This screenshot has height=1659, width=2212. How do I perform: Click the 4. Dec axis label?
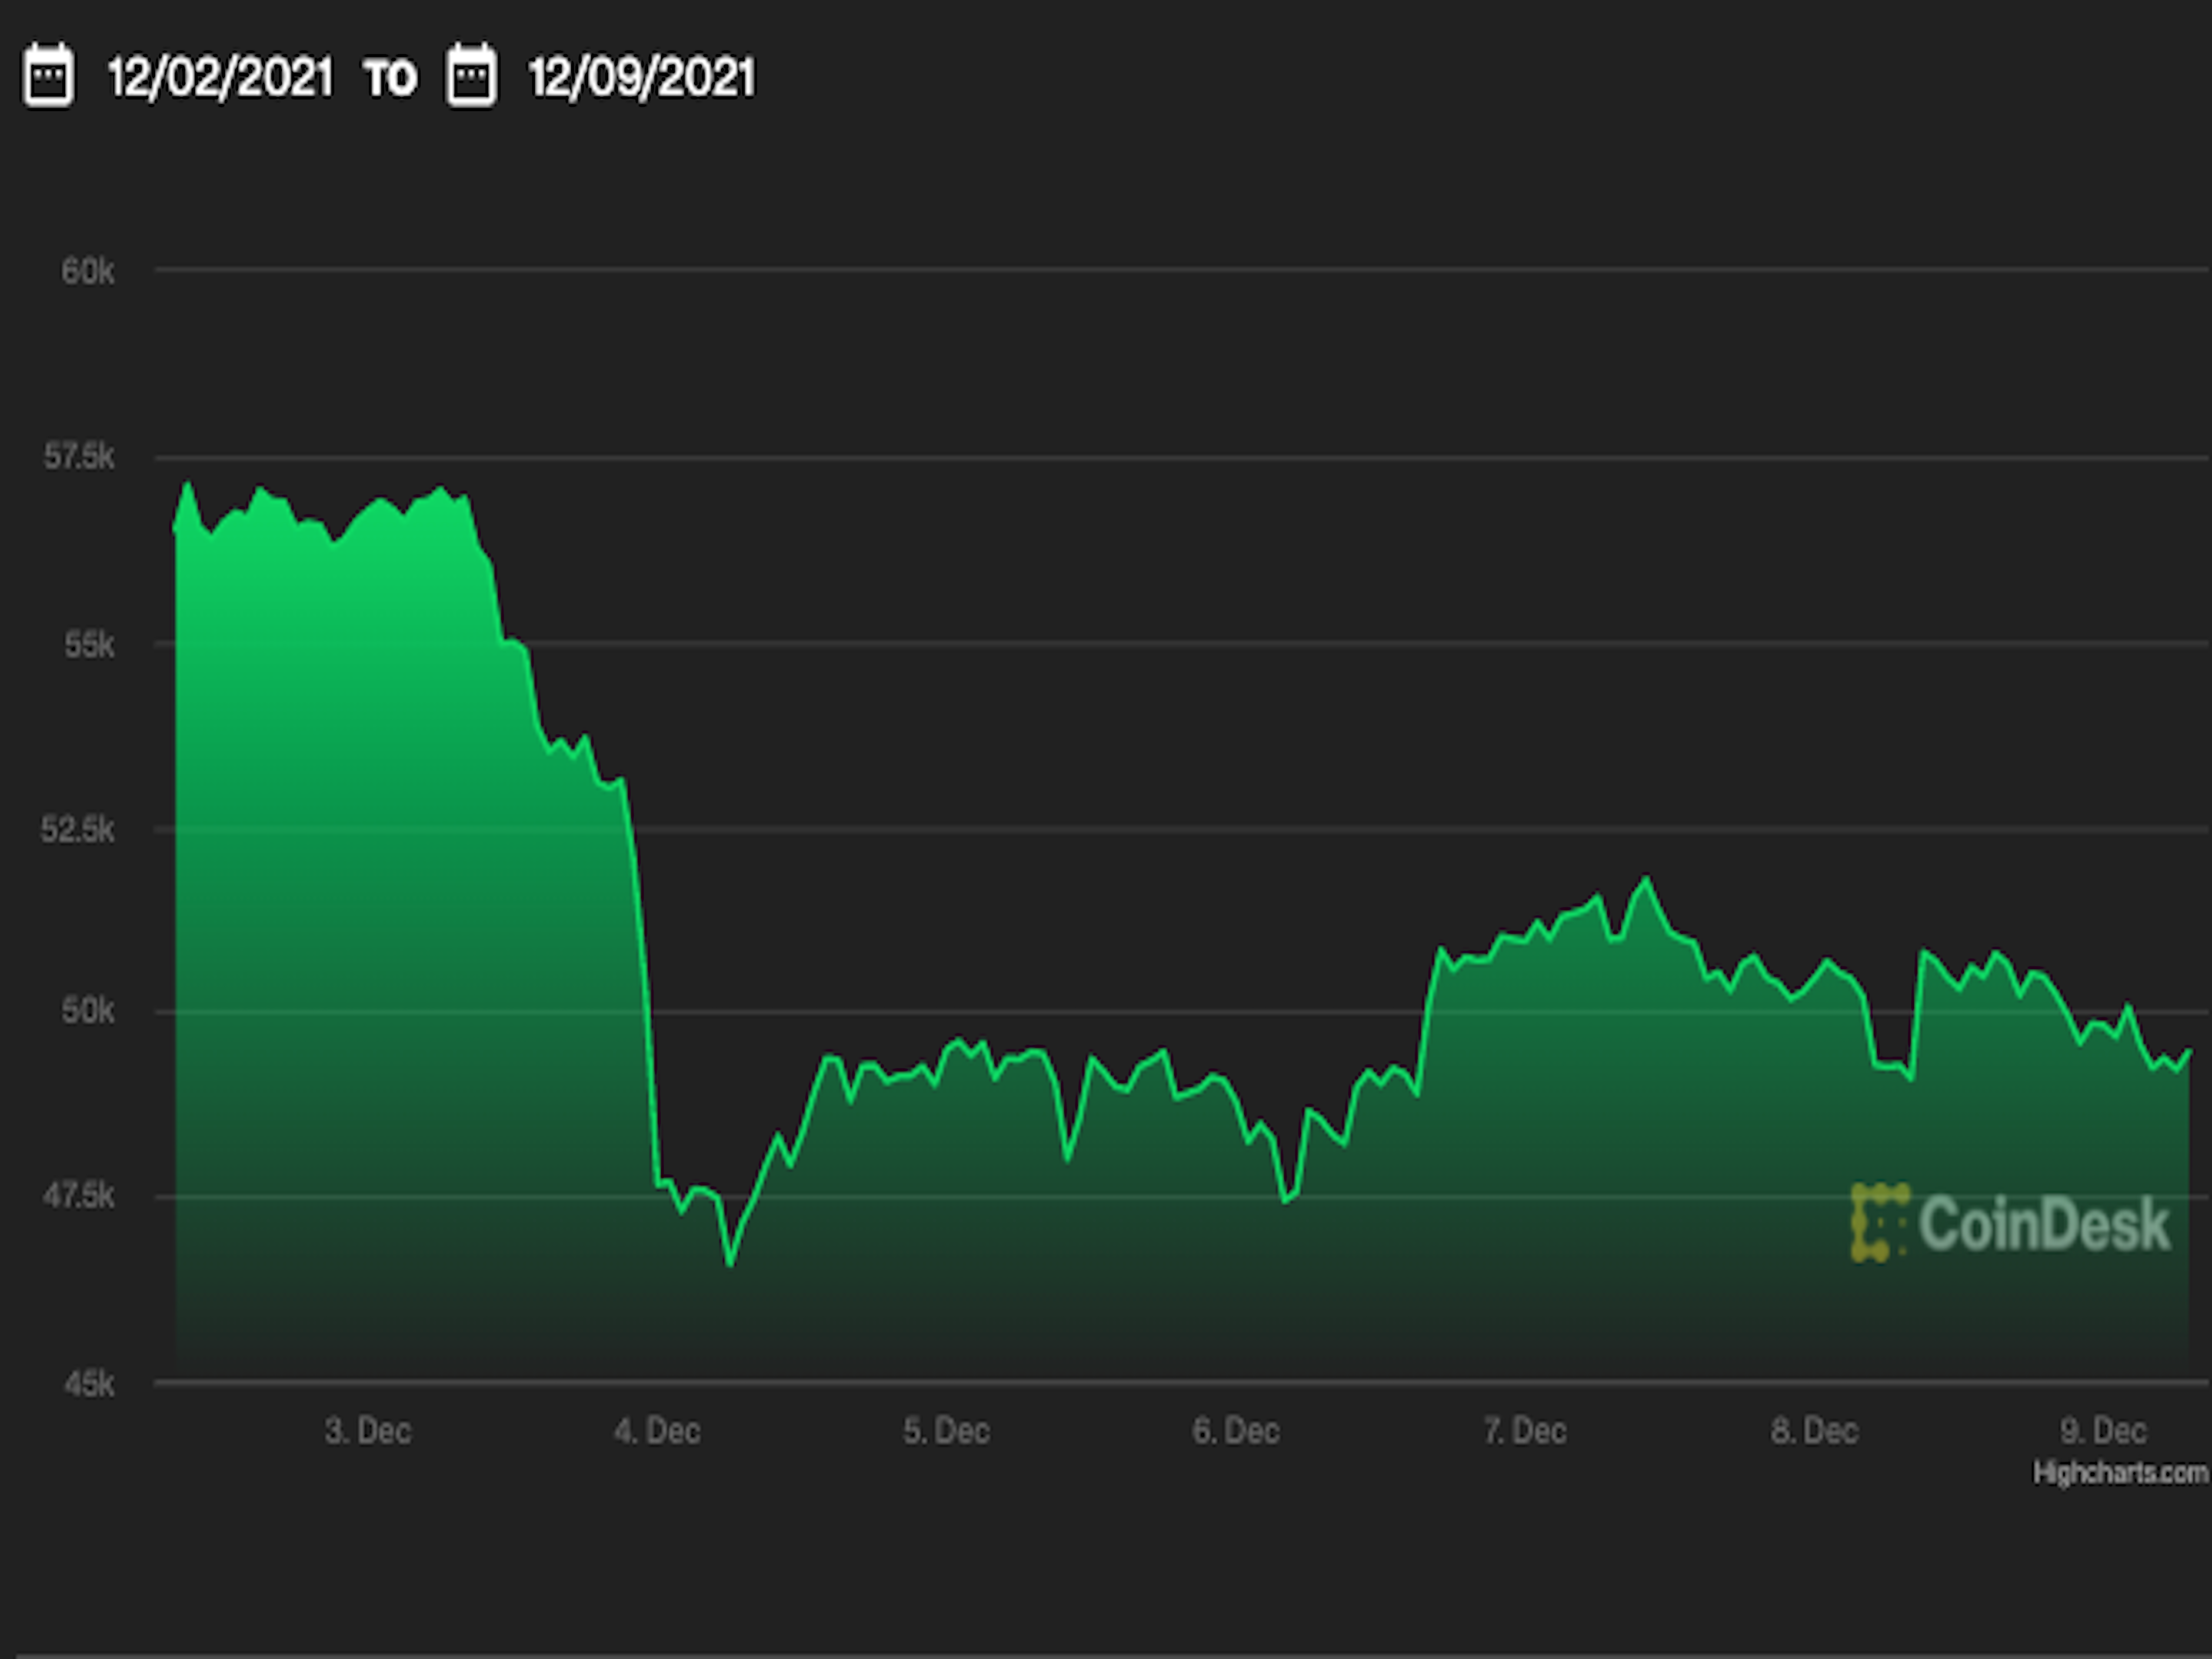pos(657,1431)
